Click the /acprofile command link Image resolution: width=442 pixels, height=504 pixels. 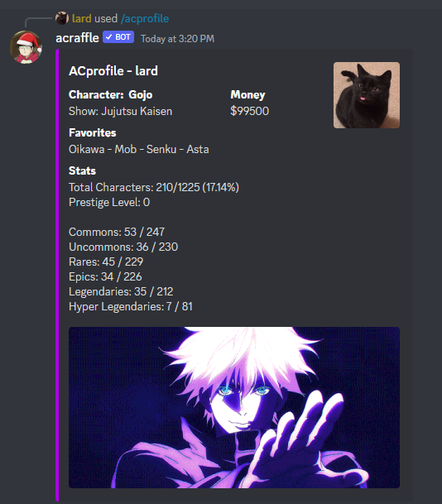coord(145,18)
